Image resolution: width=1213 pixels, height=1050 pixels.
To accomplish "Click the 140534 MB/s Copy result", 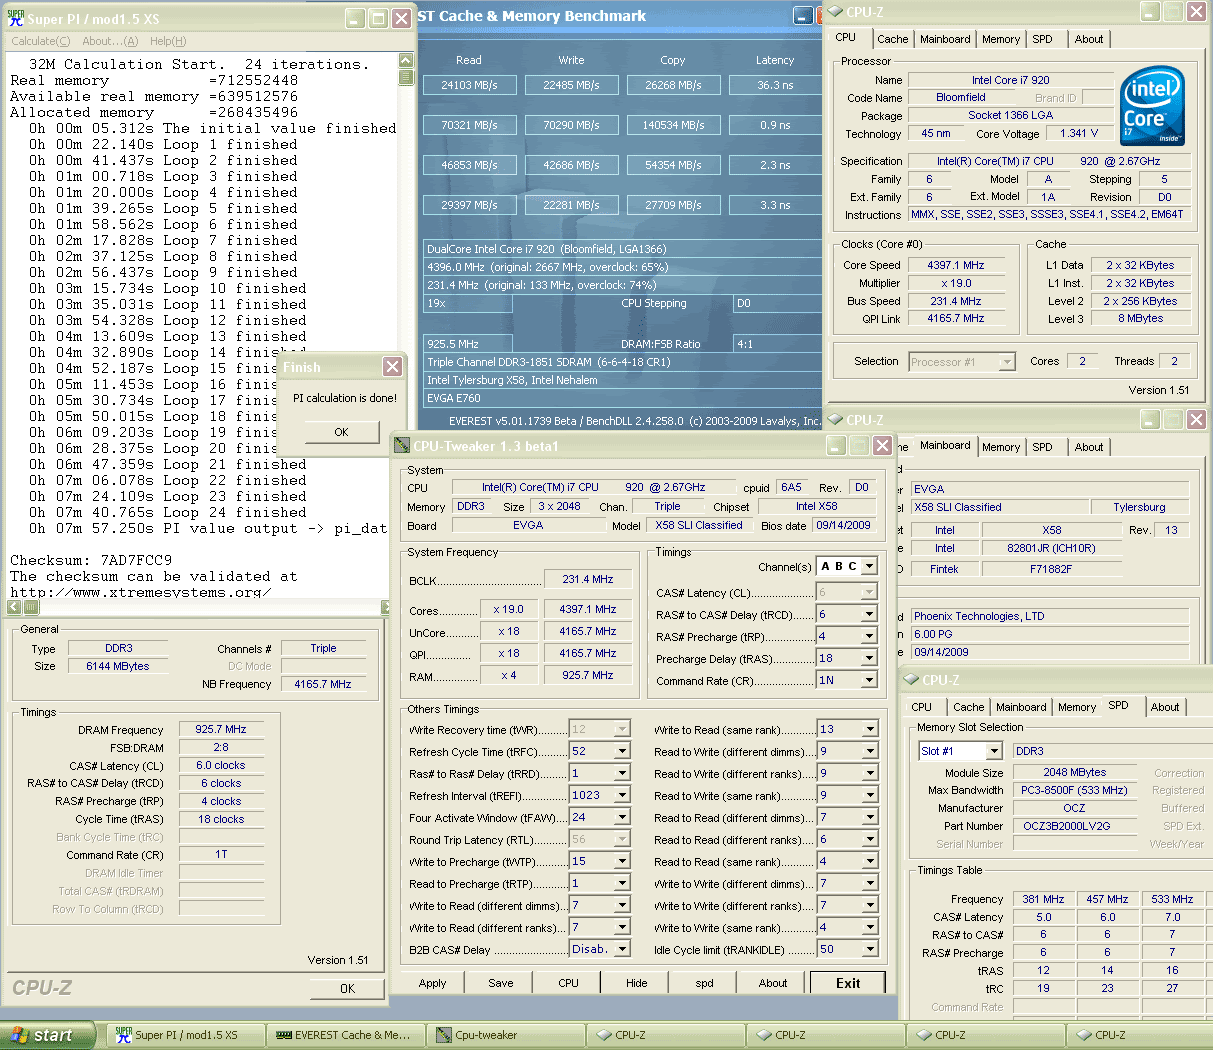I will (x=673, y=125).
